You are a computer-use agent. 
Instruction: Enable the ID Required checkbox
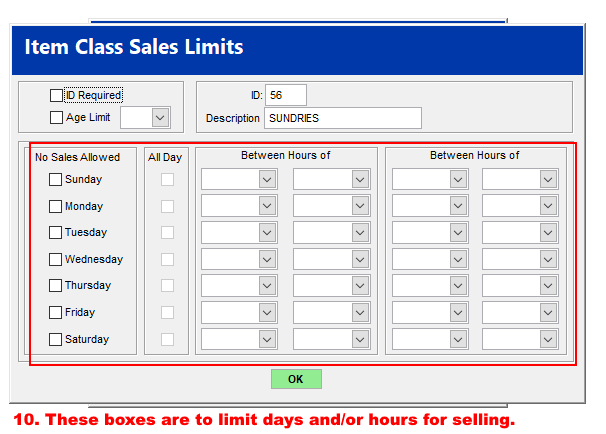[56, 96]
